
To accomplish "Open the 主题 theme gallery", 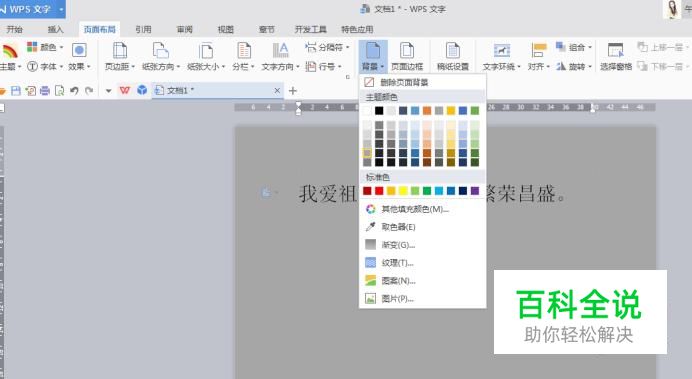I will pos(10,56).
